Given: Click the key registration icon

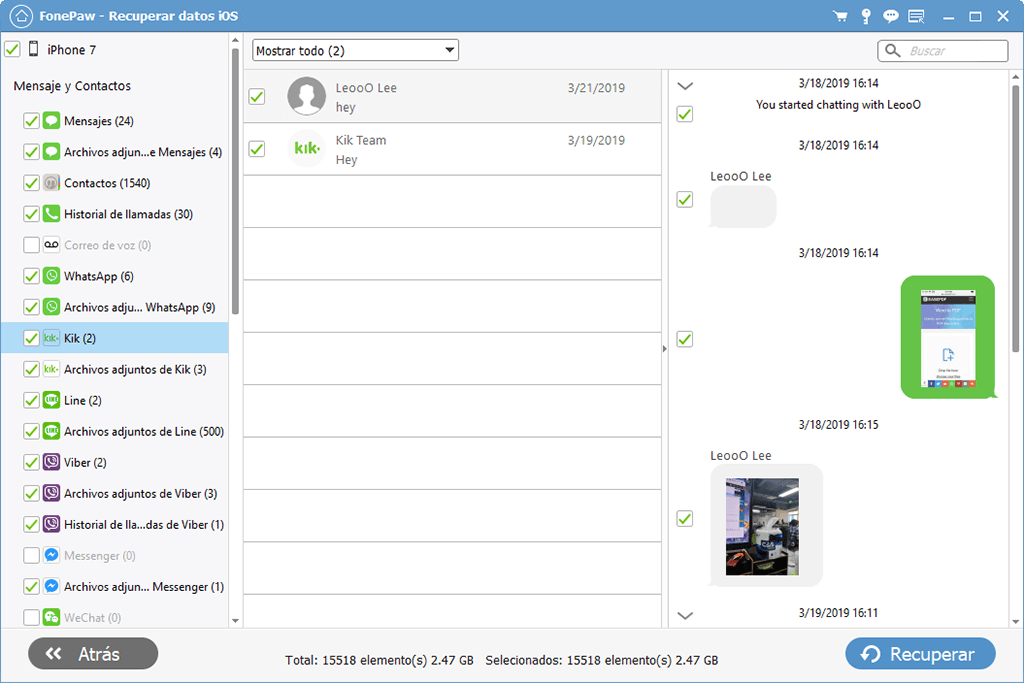Looking at the screenshot, I should 866,16.
